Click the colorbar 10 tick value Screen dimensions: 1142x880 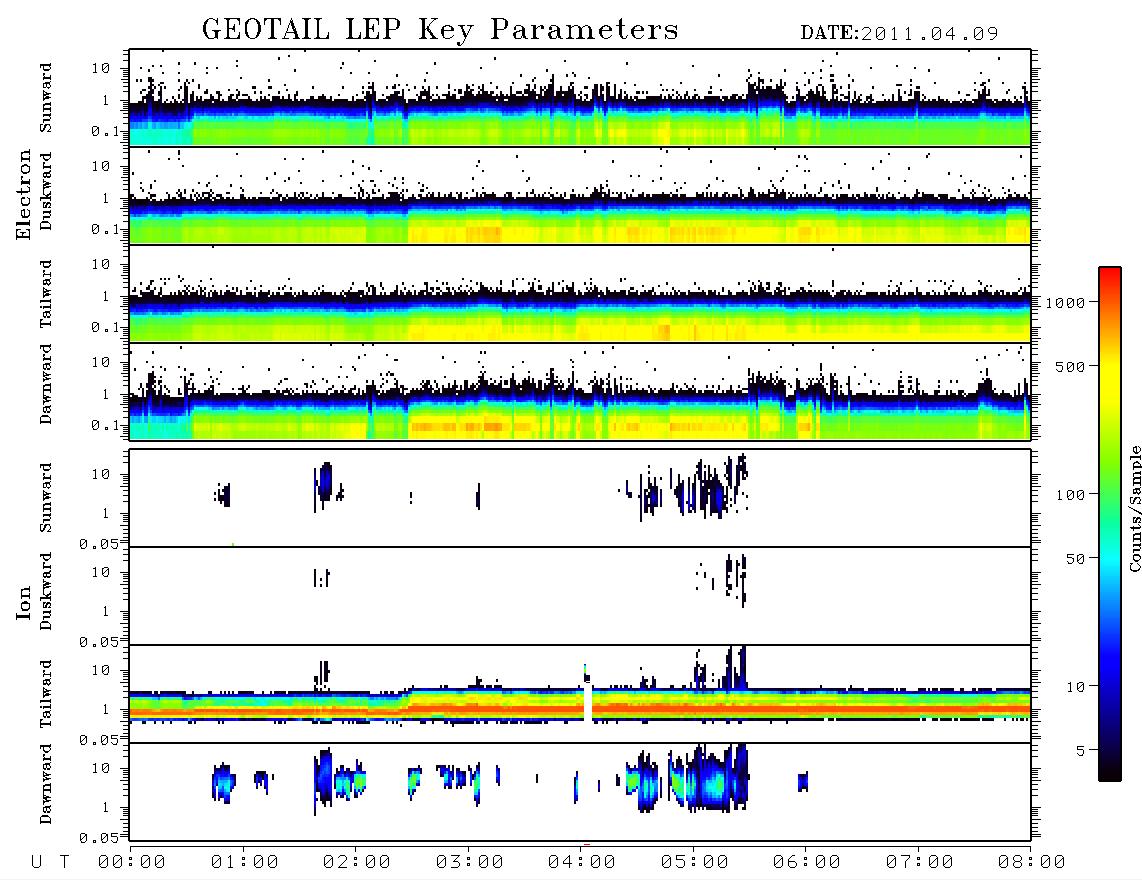1076,687
